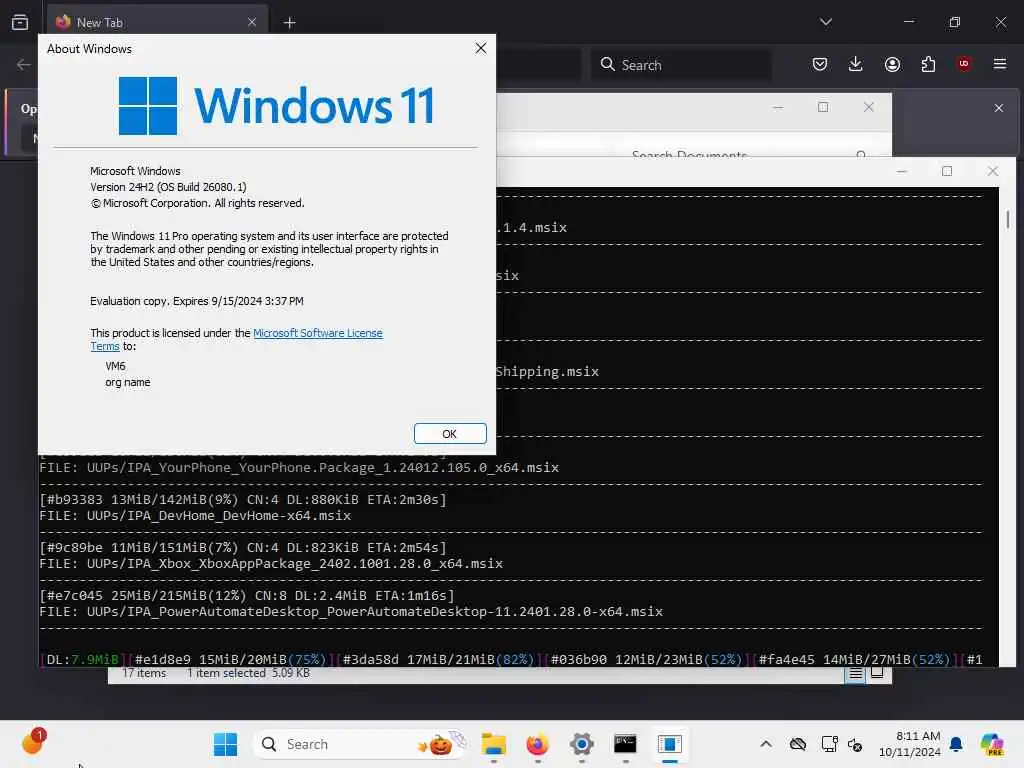Open the widgets icon with badge
Screen dimensions: 1024x768
33,742
